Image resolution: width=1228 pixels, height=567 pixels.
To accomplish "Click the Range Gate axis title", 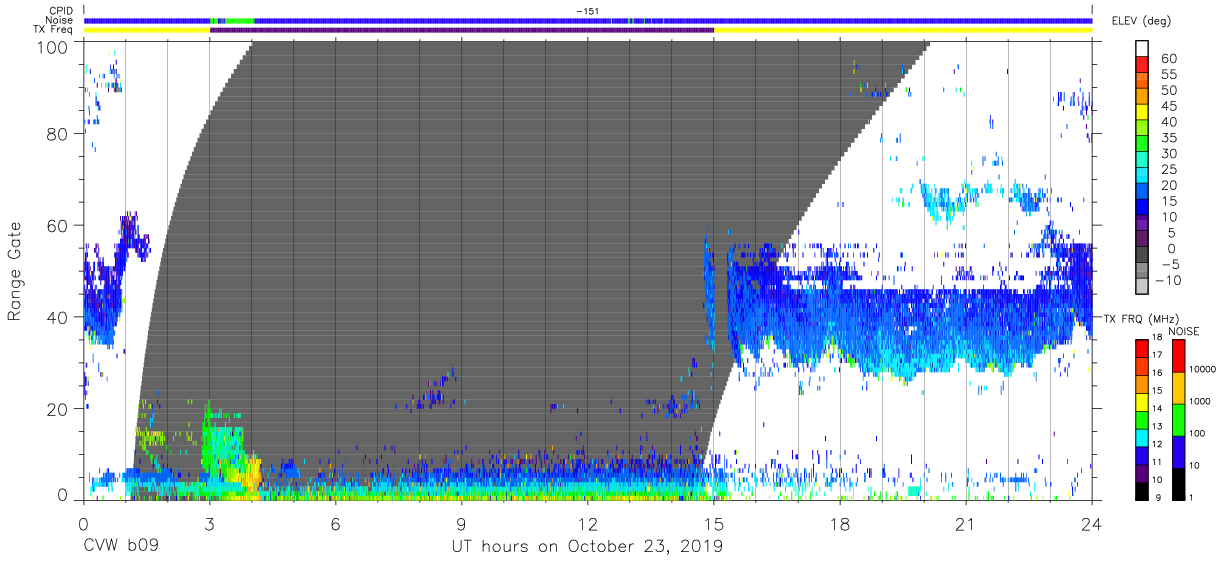I will pos(15,272).
